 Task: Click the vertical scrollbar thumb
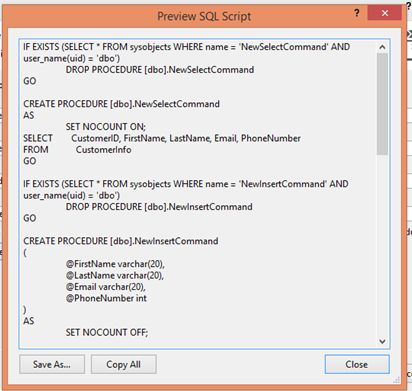[x=382, y=104]
